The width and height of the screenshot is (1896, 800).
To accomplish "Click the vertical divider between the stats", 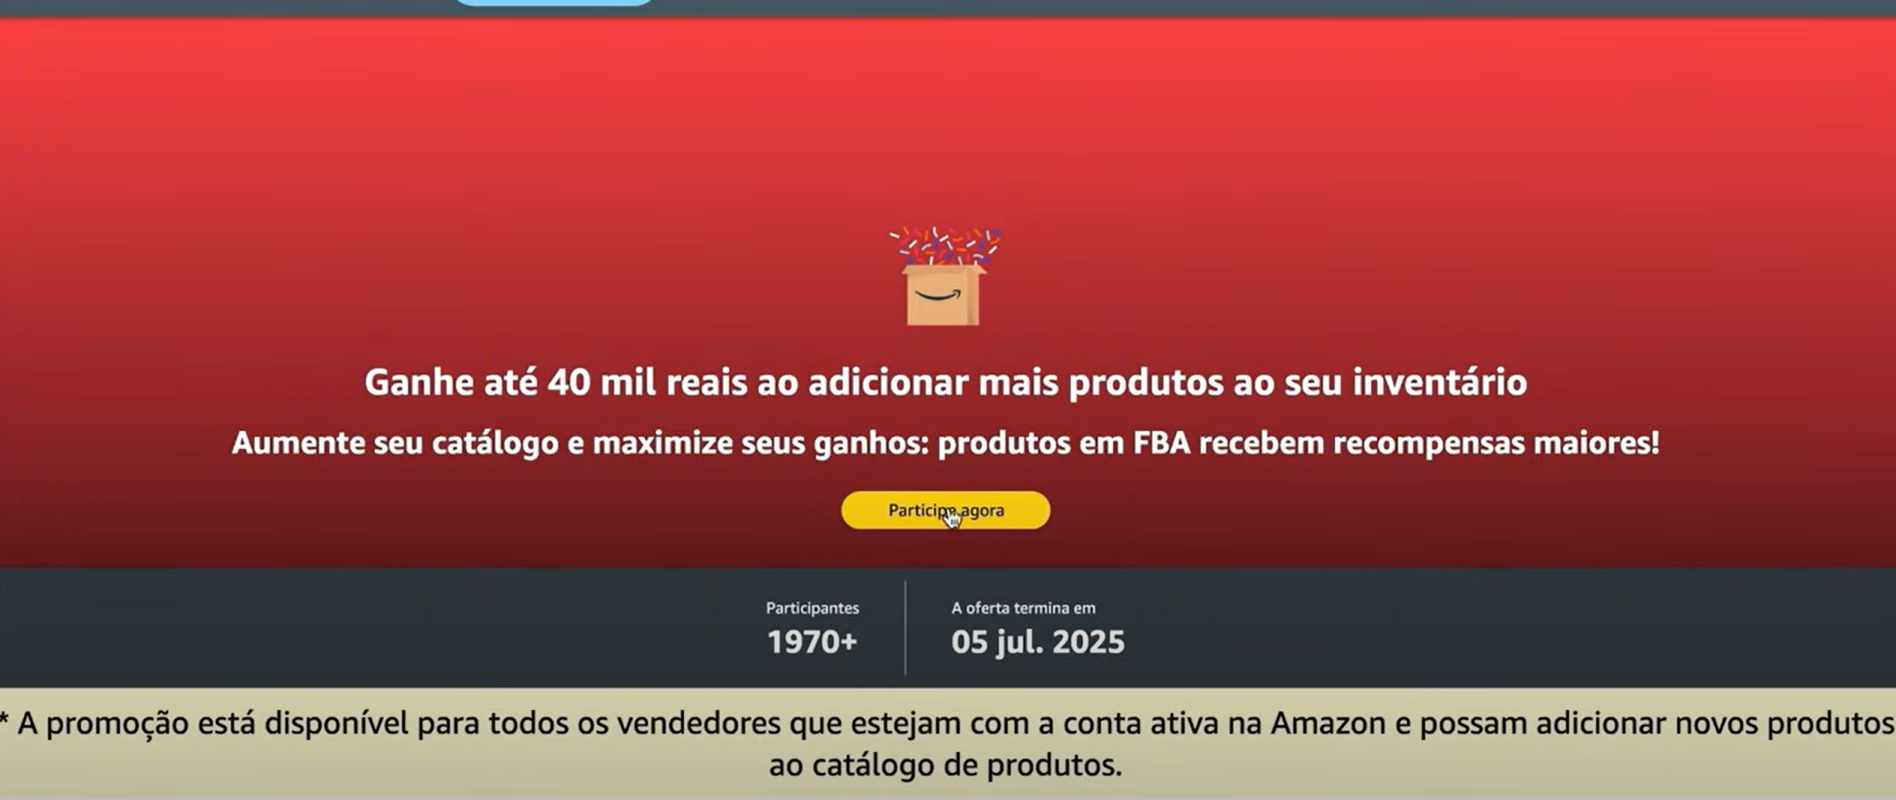I will [905, 628].
